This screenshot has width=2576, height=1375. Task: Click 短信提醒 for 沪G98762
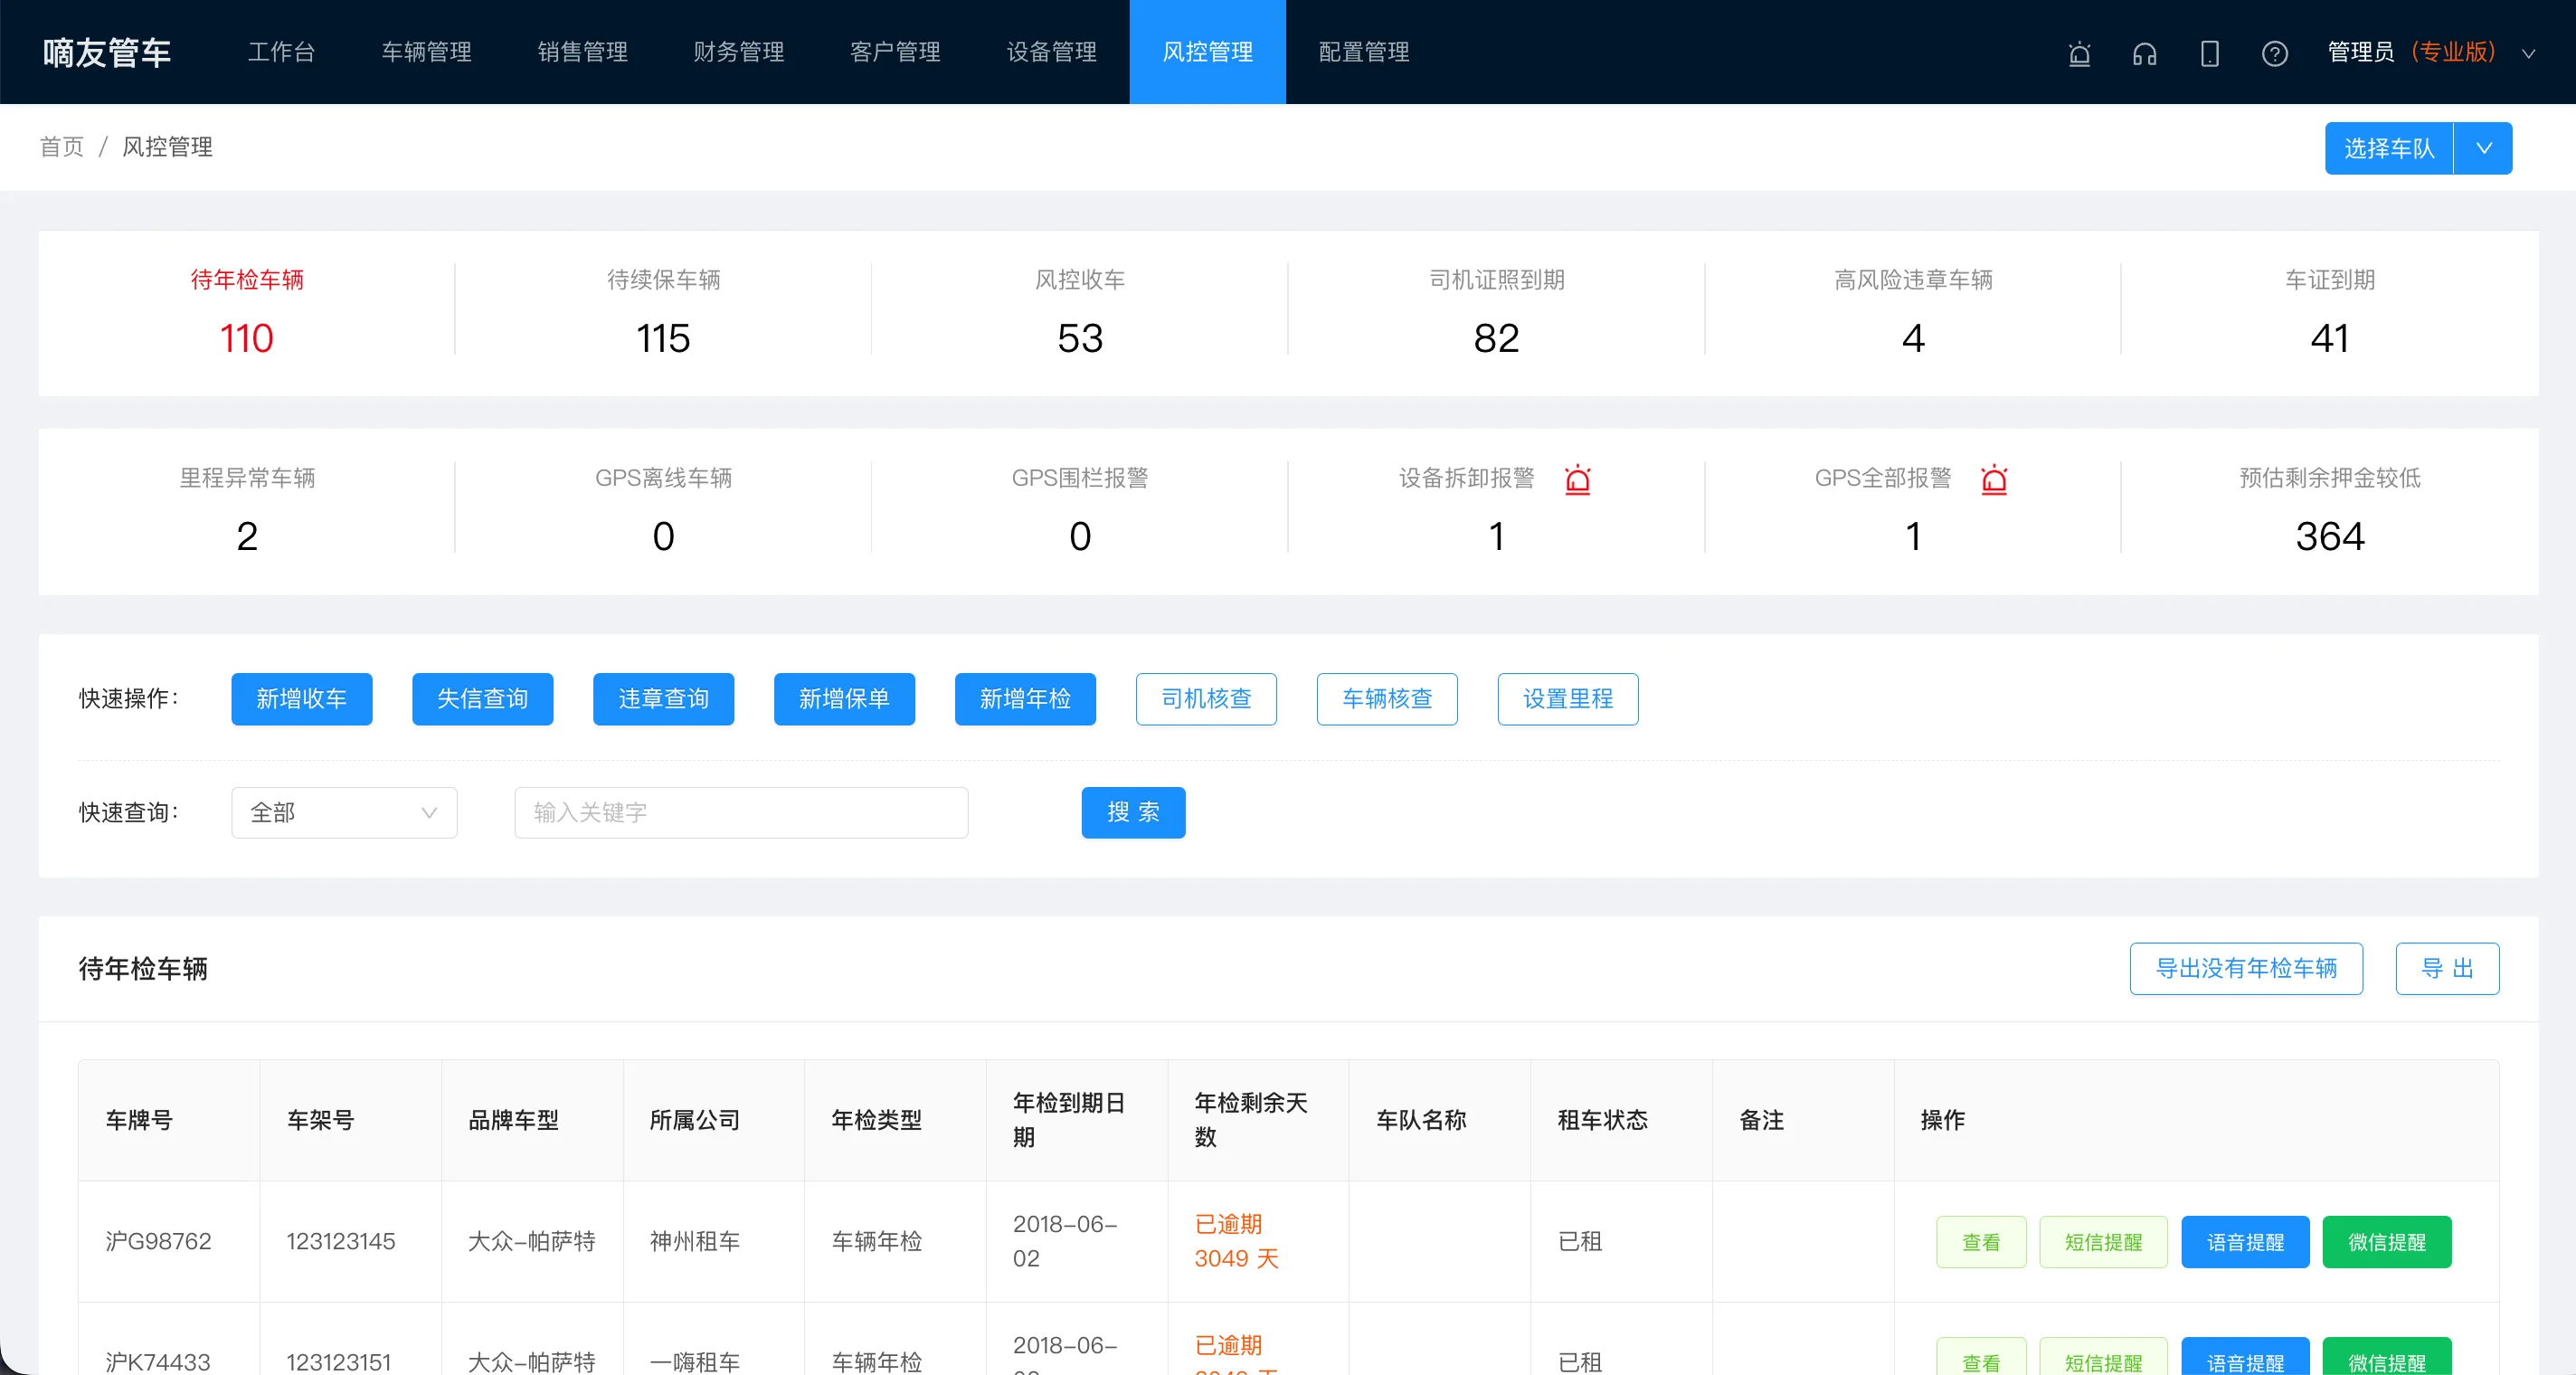pyautogui.click(x=2103, y=1242)
